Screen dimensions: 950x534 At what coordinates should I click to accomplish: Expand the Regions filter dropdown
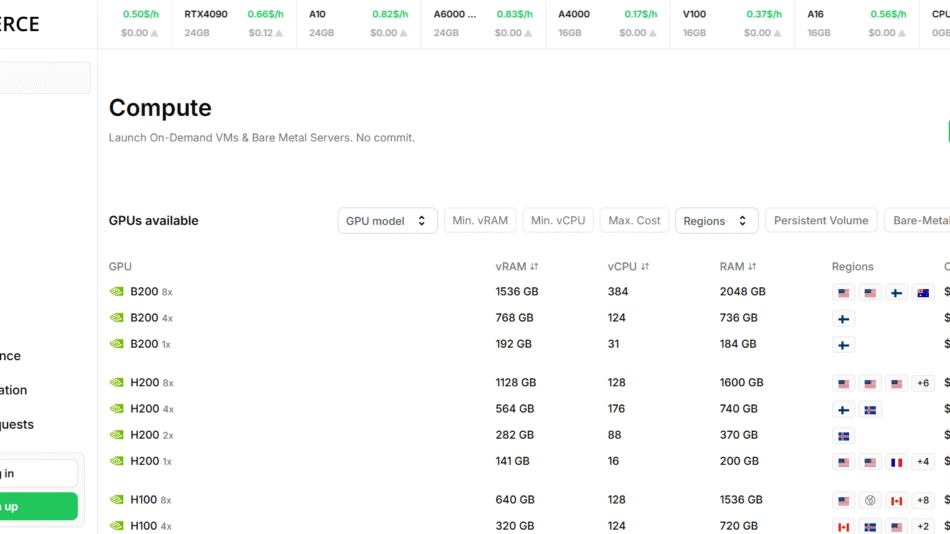[x=716, y=221]
